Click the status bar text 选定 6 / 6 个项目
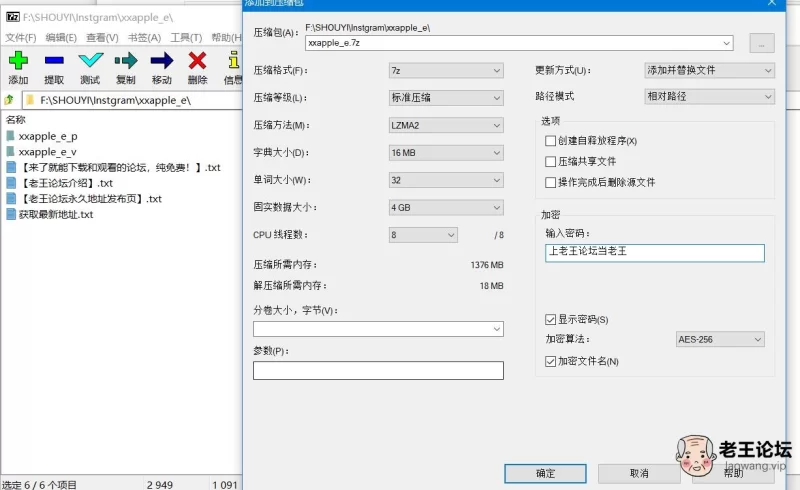Image resolution: width=800 pixels, height=490 pixels. [x=39, y=484]
